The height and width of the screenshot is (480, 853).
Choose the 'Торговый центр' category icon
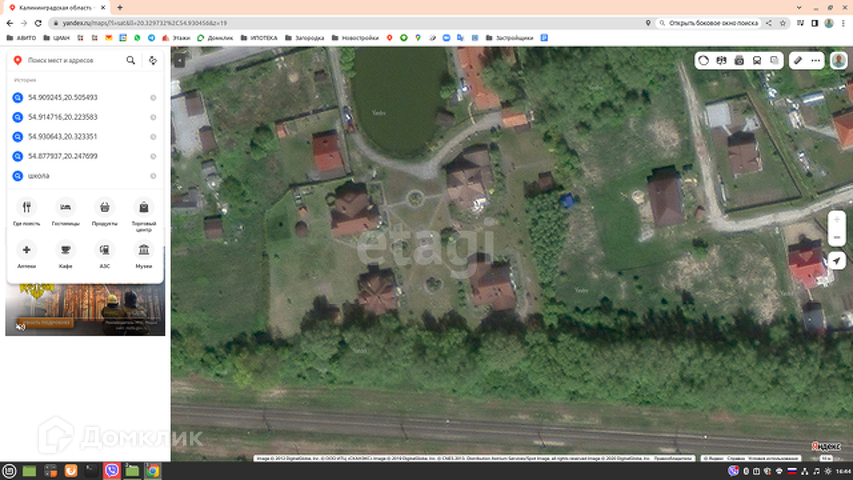[x=144, y=214]
